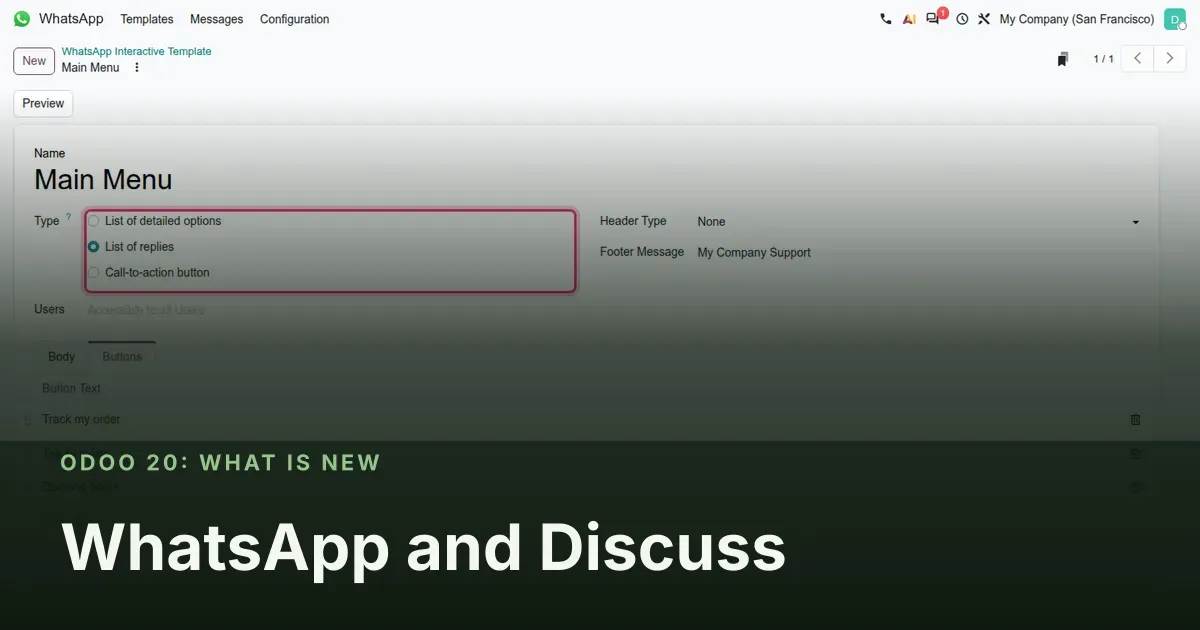
Task: Open the Messages menu
Action: point(217,19)
